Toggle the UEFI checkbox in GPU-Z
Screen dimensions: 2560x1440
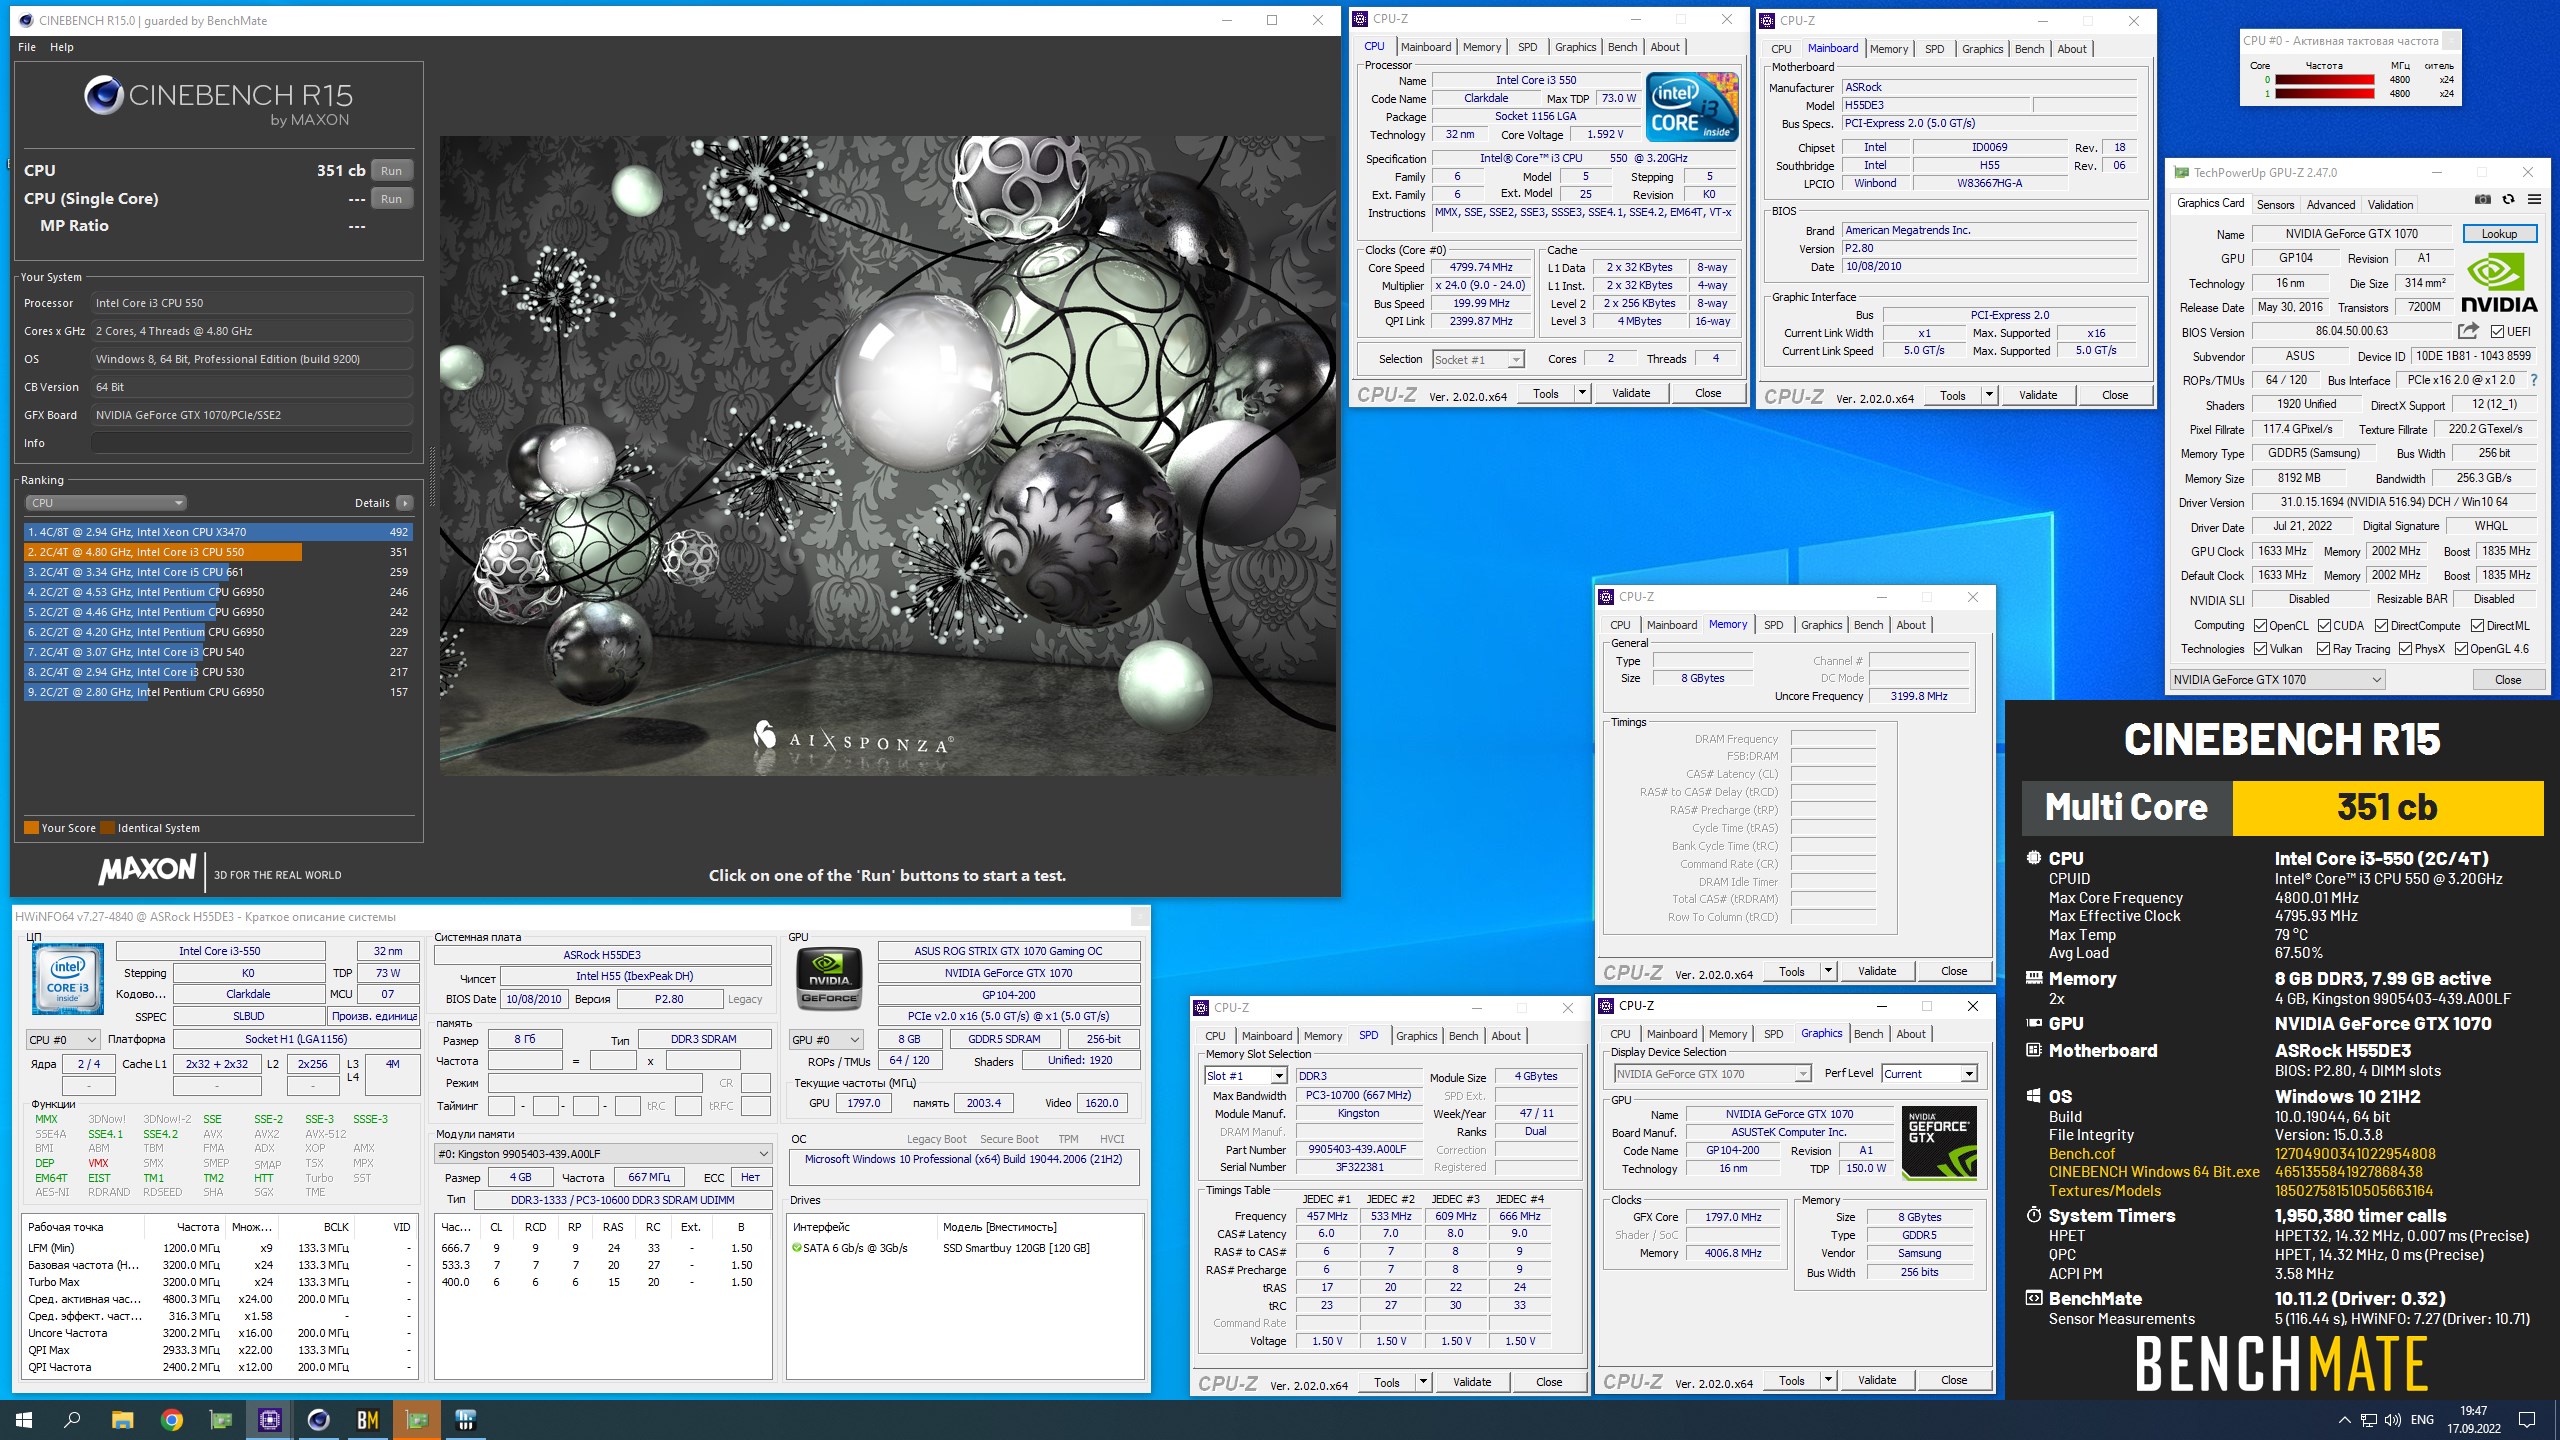2496,332
